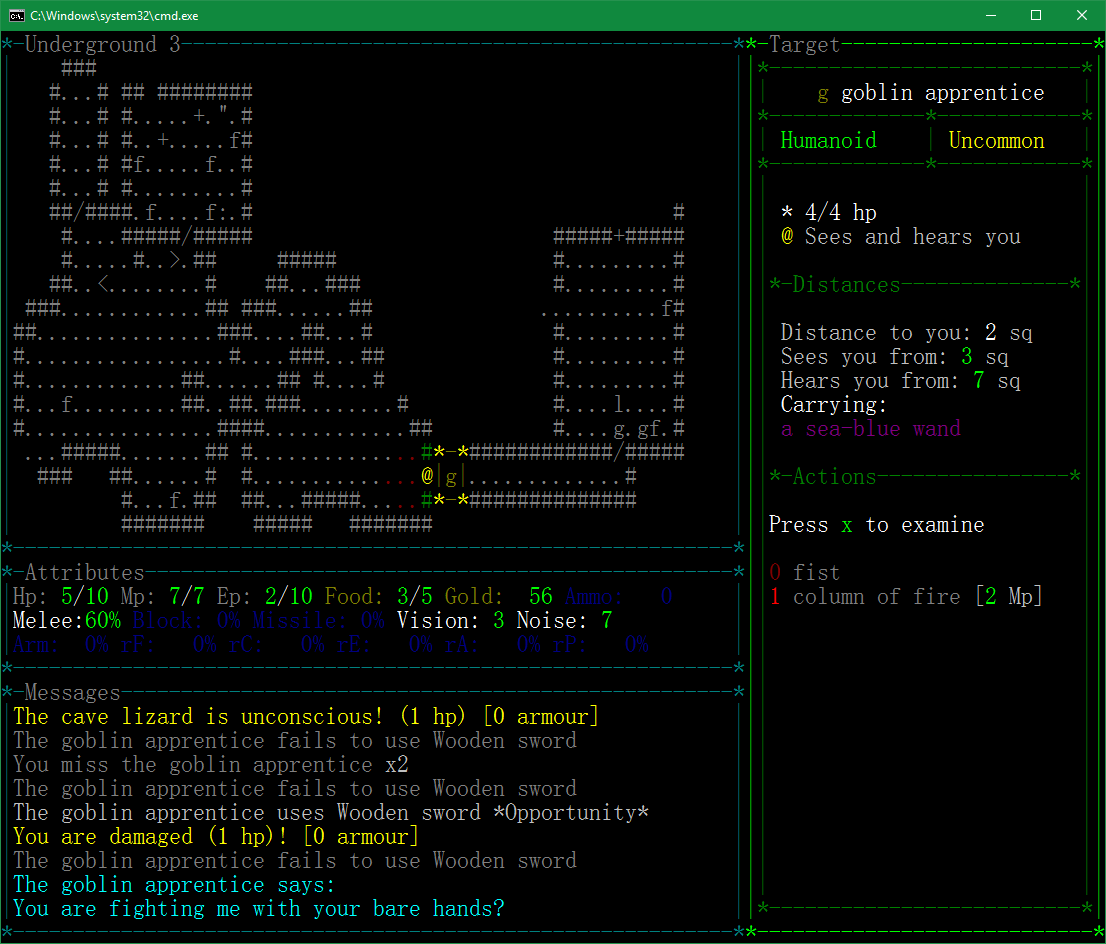Screen dimensions: 1106x944
Task: Click the 'rE: 0%' resistance stat
Action: [x=384, y=644]
